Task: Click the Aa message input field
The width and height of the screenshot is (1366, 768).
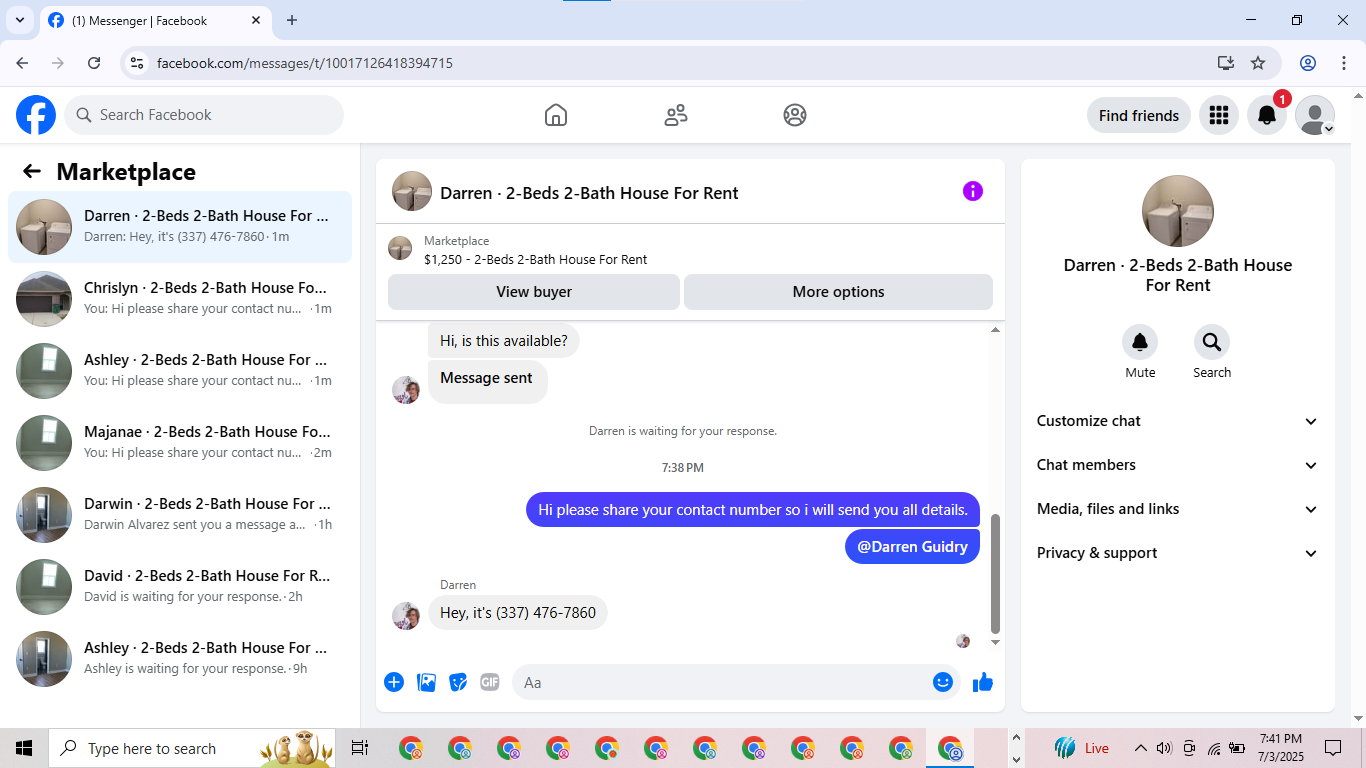Action: (x=736, y=682)
